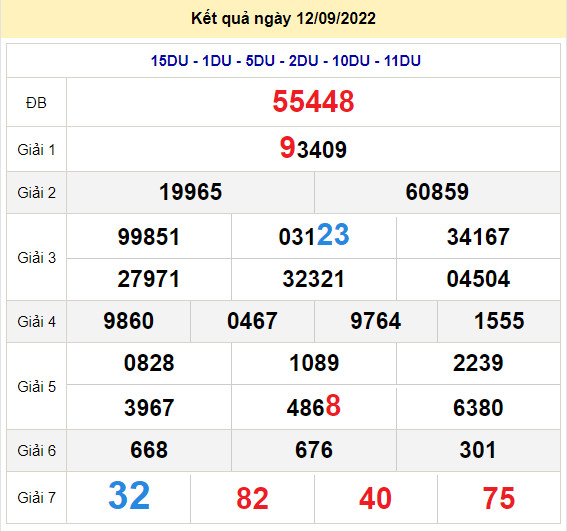Click the highlighted number 03123
The width and height of the screenshot is (567, 531).
tap(314, 235)
